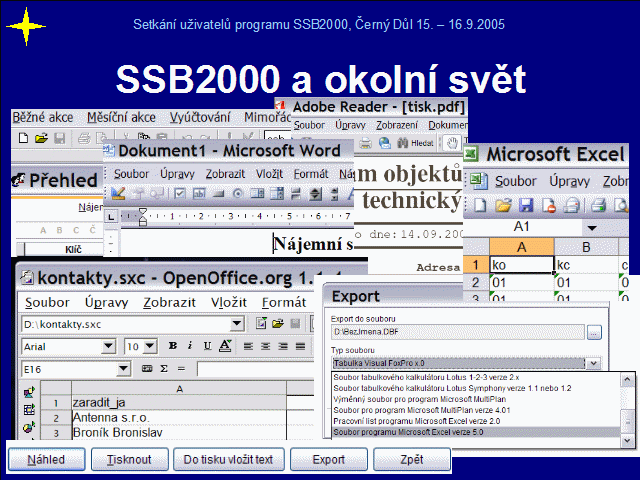Select Hand tool in Adobe Reader

click(452, 143)
